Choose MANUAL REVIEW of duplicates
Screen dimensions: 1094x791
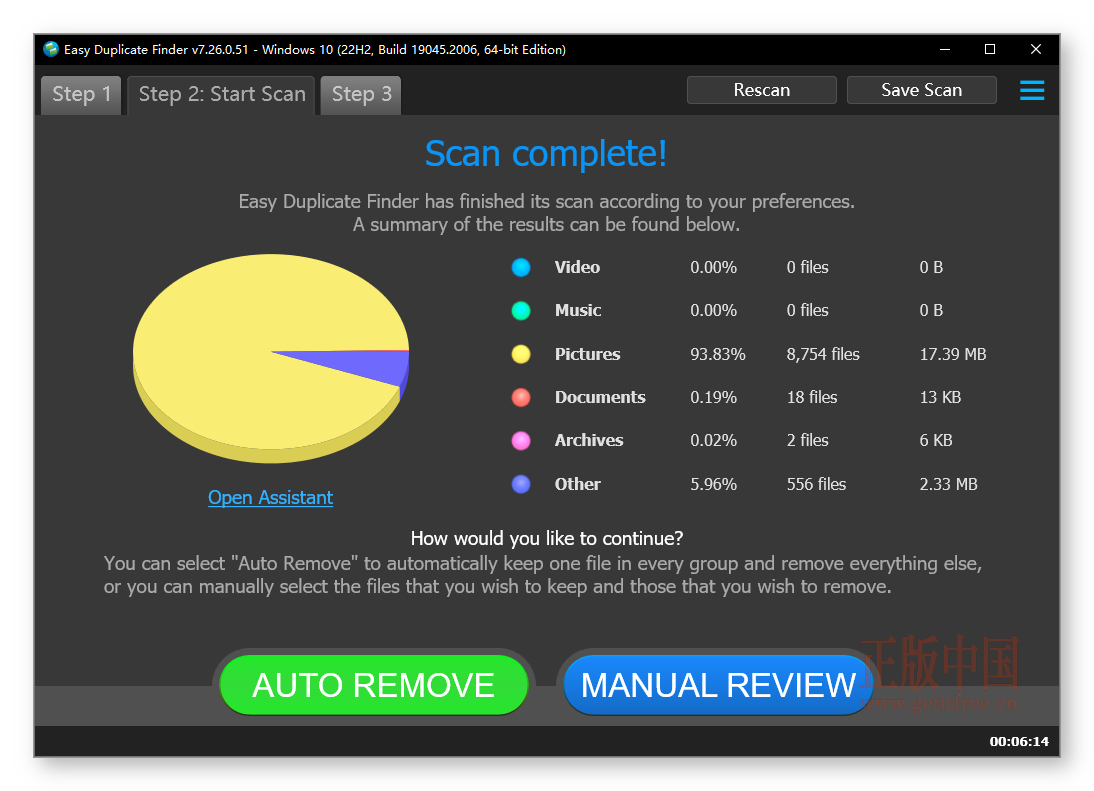pos(718,685)
